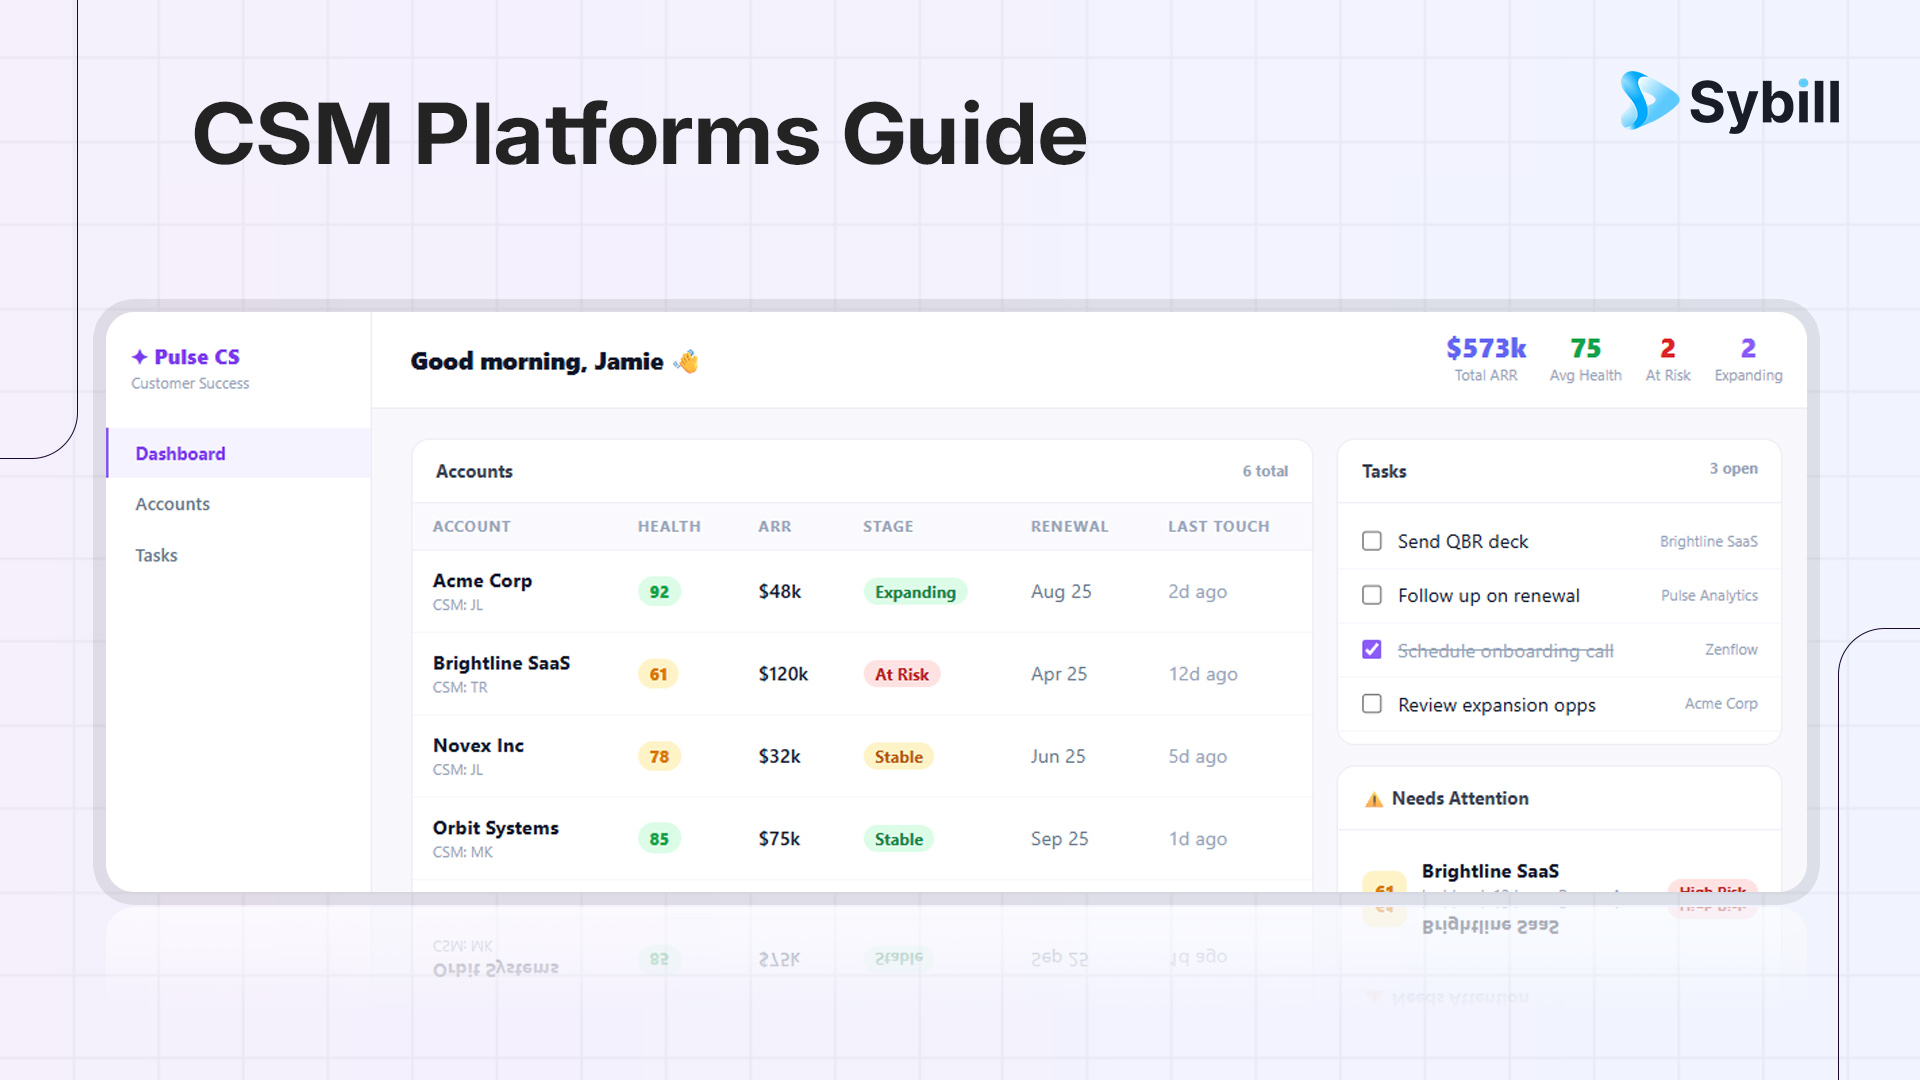Image resolution: width=1920 pixels, height=1080 pixels.
Task: Check the Follow up on renewal checkbox
Action: (1372, 595)
